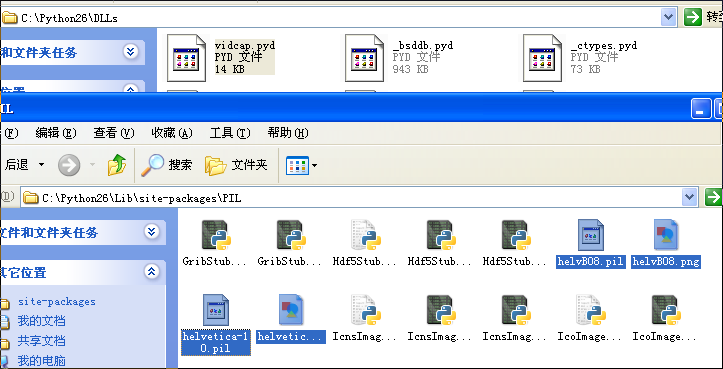
Task: Open the 编辑(E) menu
Action: tap(56, 133)
